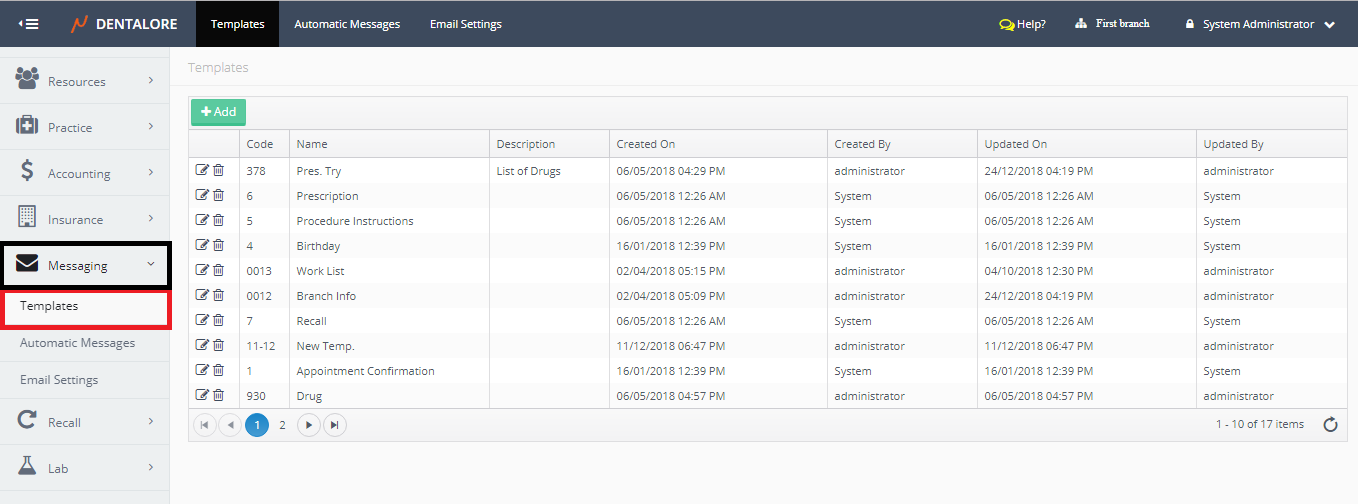Refresh the templates grid
This screenshot has width=1358, height=504.
(x=1330, y=425)
